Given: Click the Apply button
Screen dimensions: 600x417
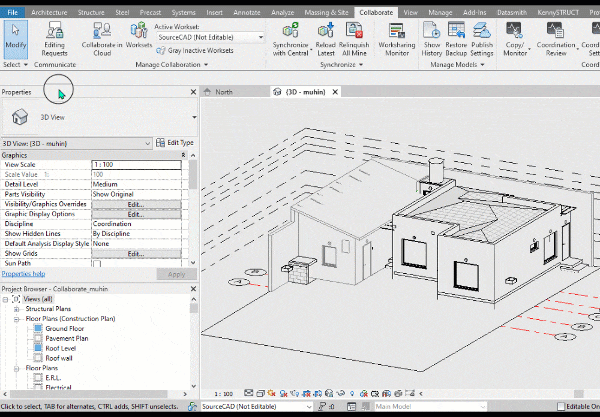Looking at the screenshot, I should [176, 274].
